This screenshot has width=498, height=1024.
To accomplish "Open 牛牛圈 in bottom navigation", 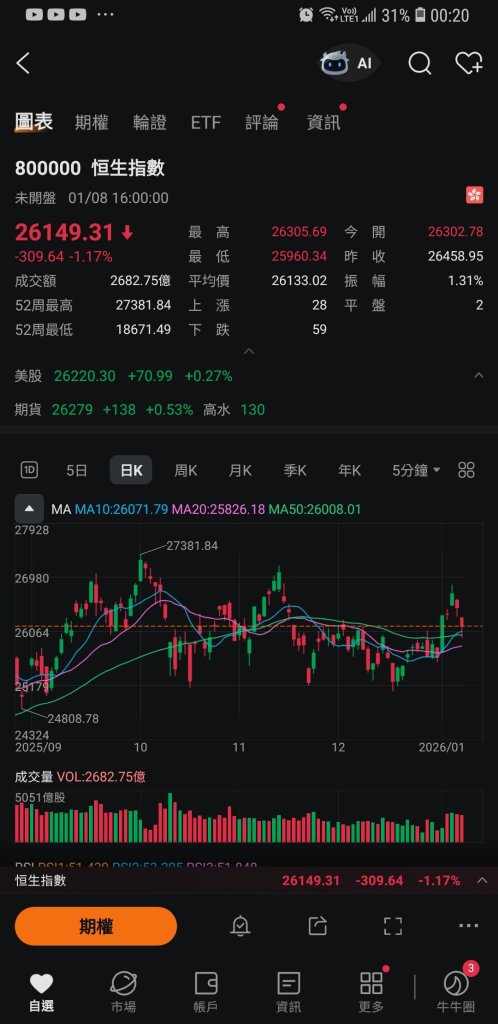I will tap(456, 991).
